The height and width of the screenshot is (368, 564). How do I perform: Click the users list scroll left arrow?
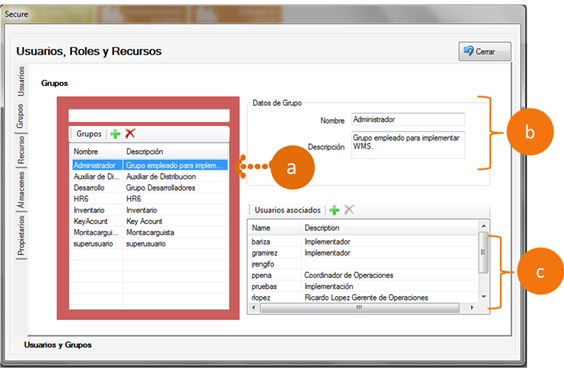pyautogui.click(x=254, y=308)
